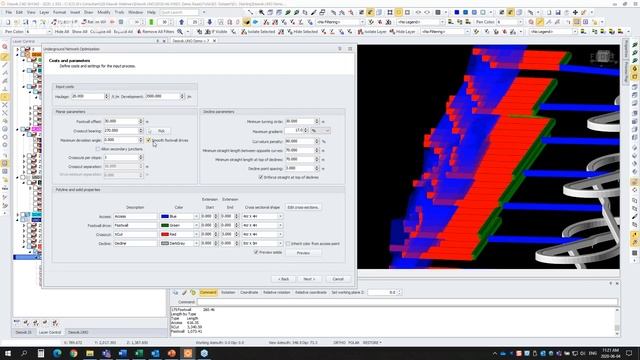The width and height of the screenshot is (640, 360).
Task: Click the Isolate Layer toolbar icon
Action: pos(372,31)
